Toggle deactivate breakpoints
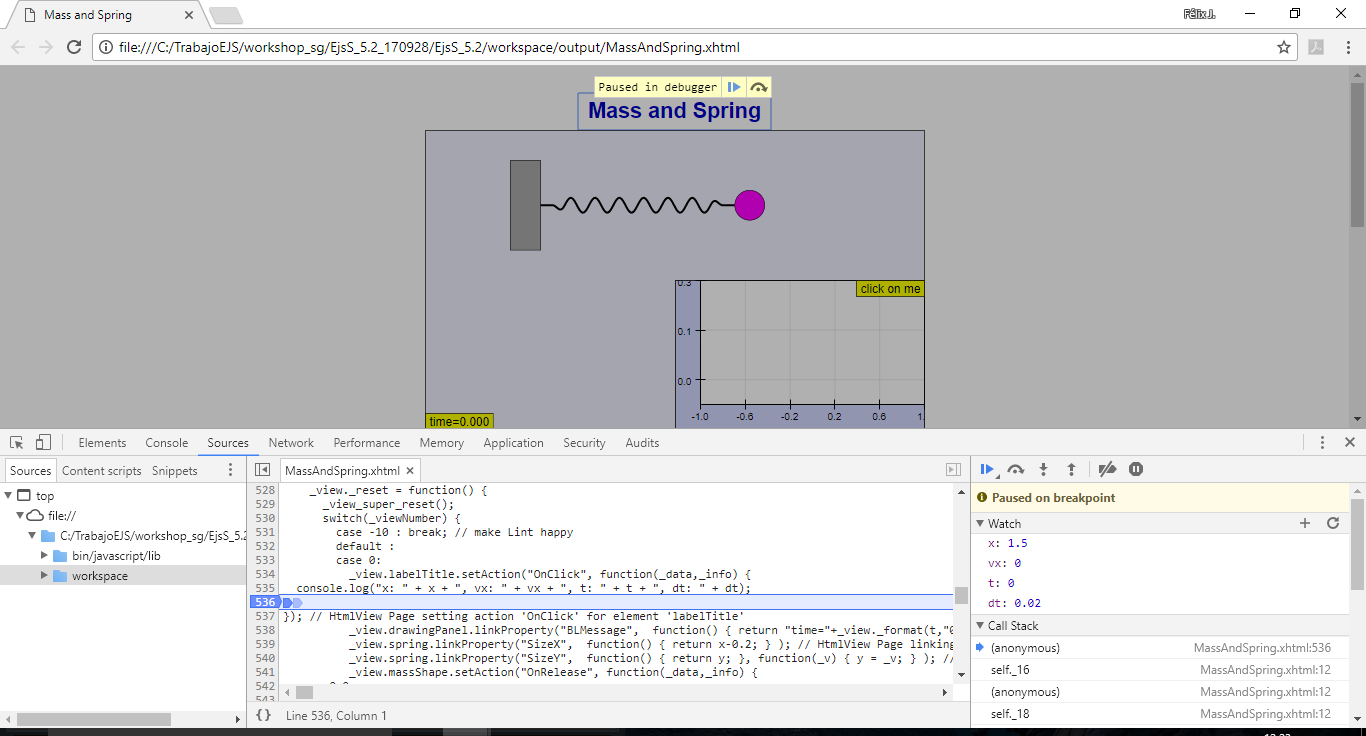Screen dimensions: 1366x736 click(1107, 469)
